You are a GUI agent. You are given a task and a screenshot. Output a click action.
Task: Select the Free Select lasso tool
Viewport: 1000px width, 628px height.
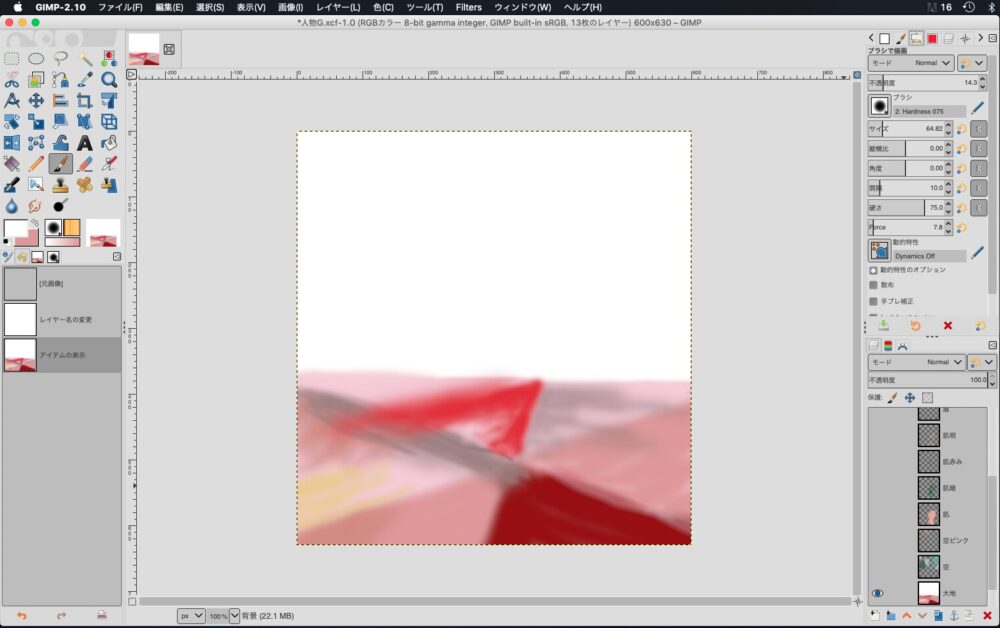coord(60,59)
